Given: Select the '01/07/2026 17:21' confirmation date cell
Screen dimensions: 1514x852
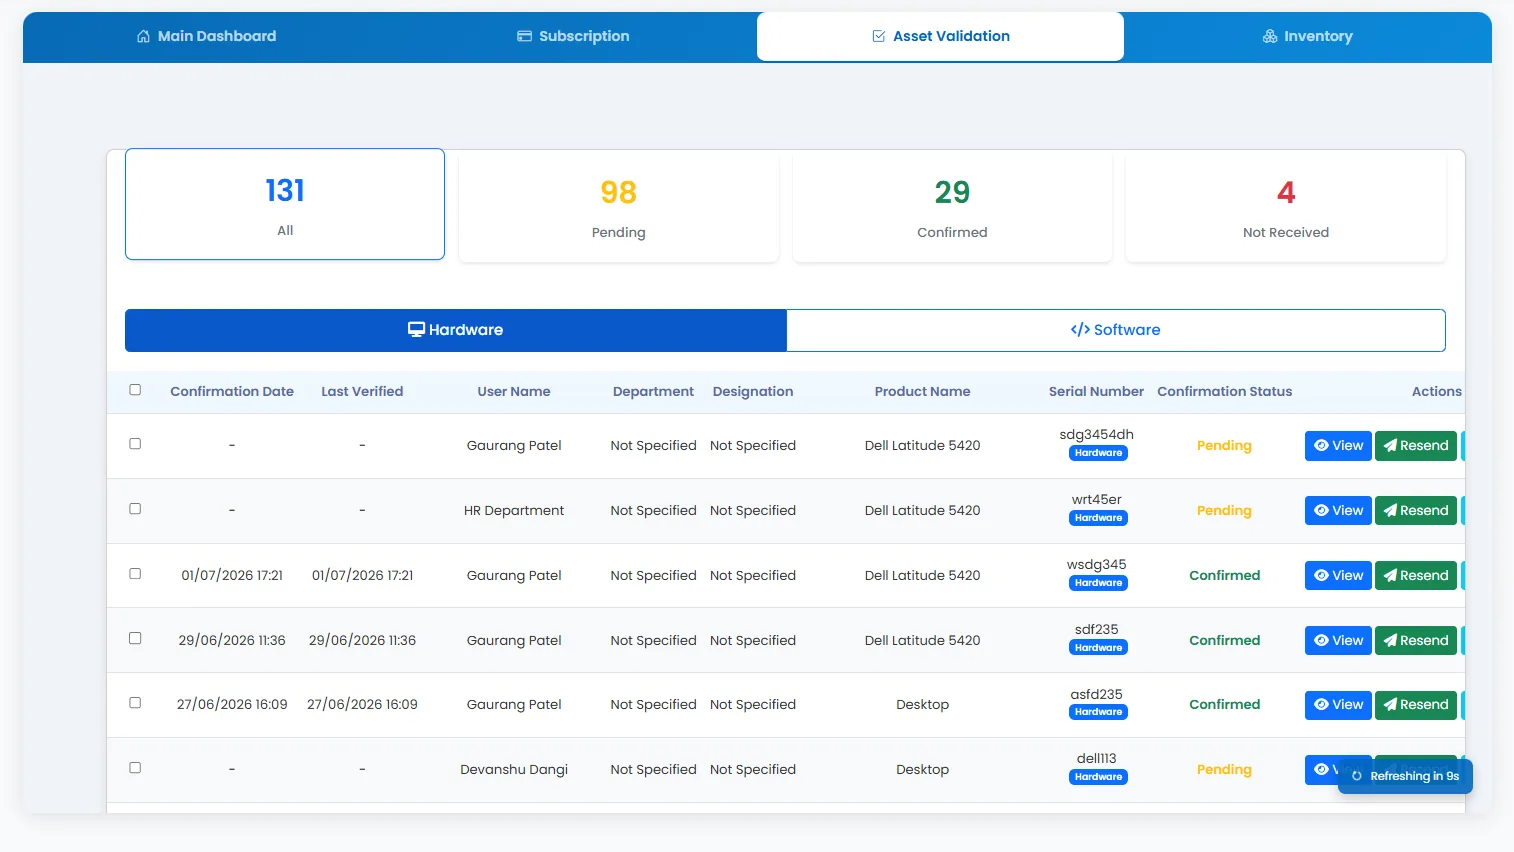Looking at the screenshot, I should [232, 576].
